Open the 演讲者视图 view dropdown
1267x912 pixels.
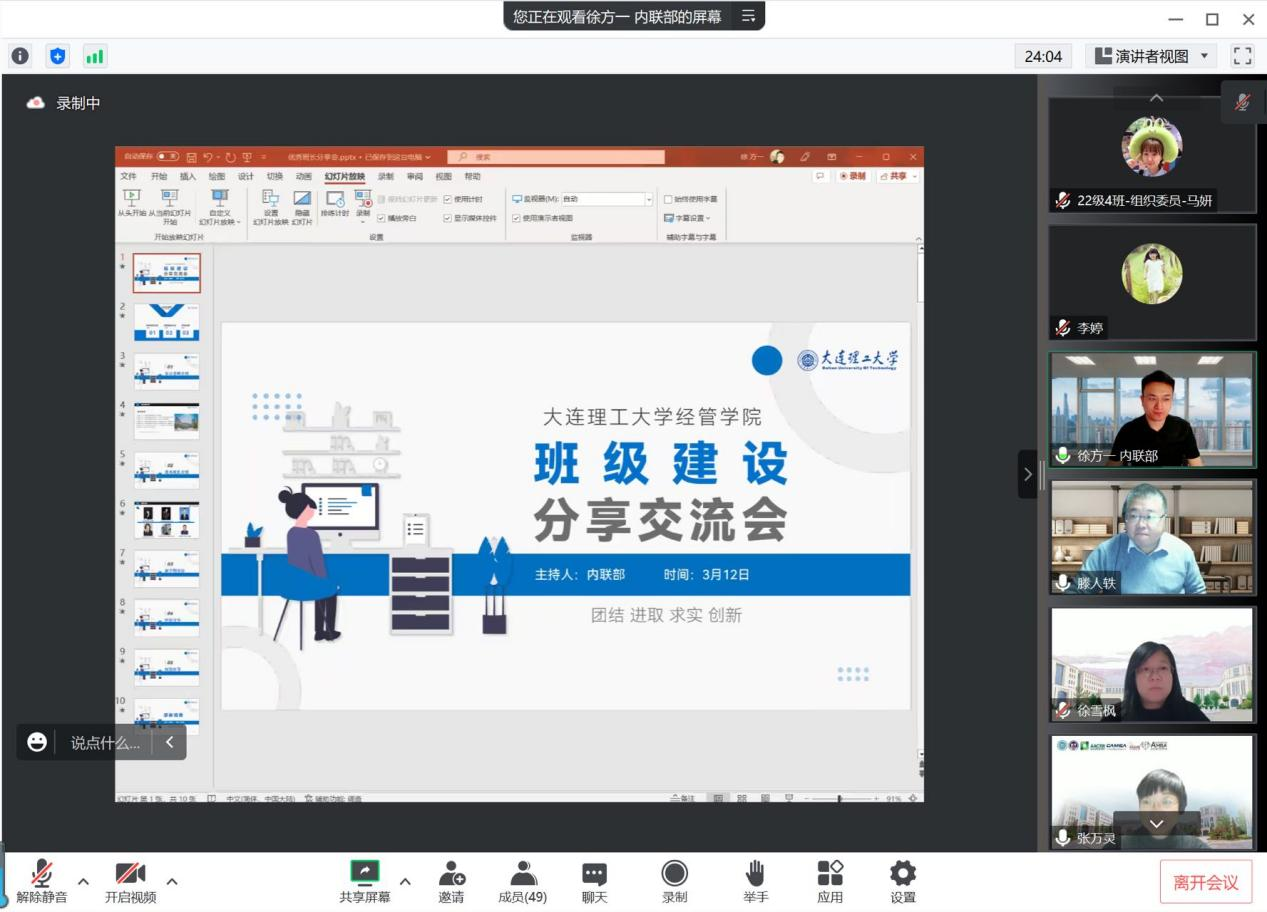1152,57
